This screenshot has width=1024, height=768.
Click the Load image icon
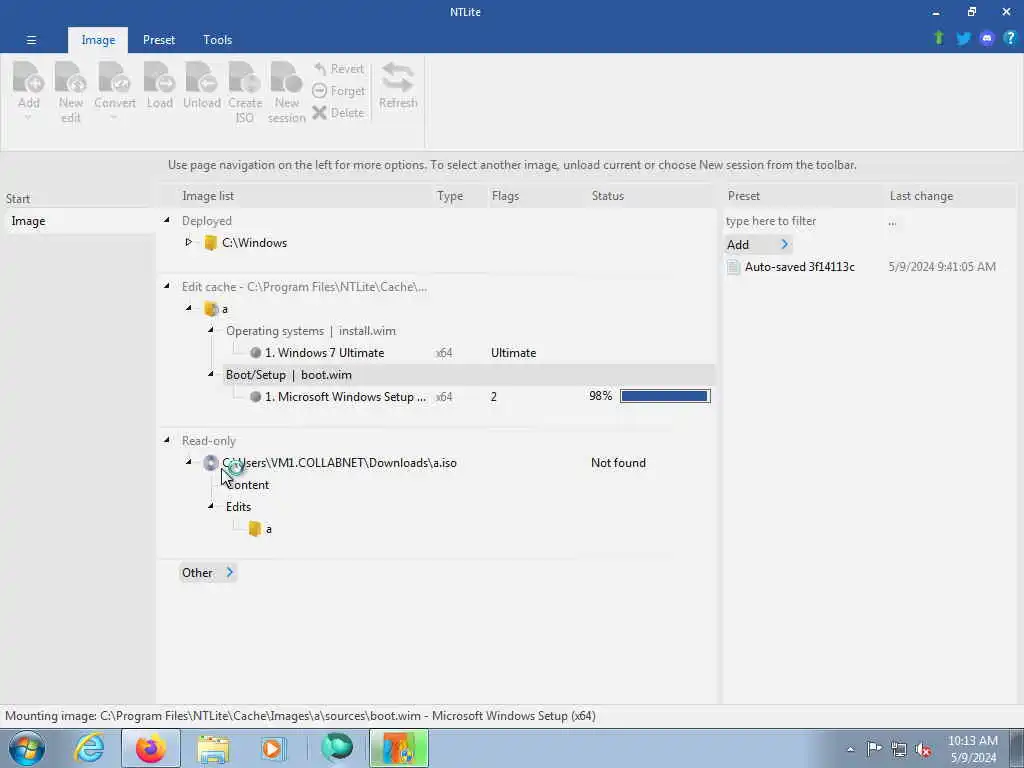coord(159,78)
